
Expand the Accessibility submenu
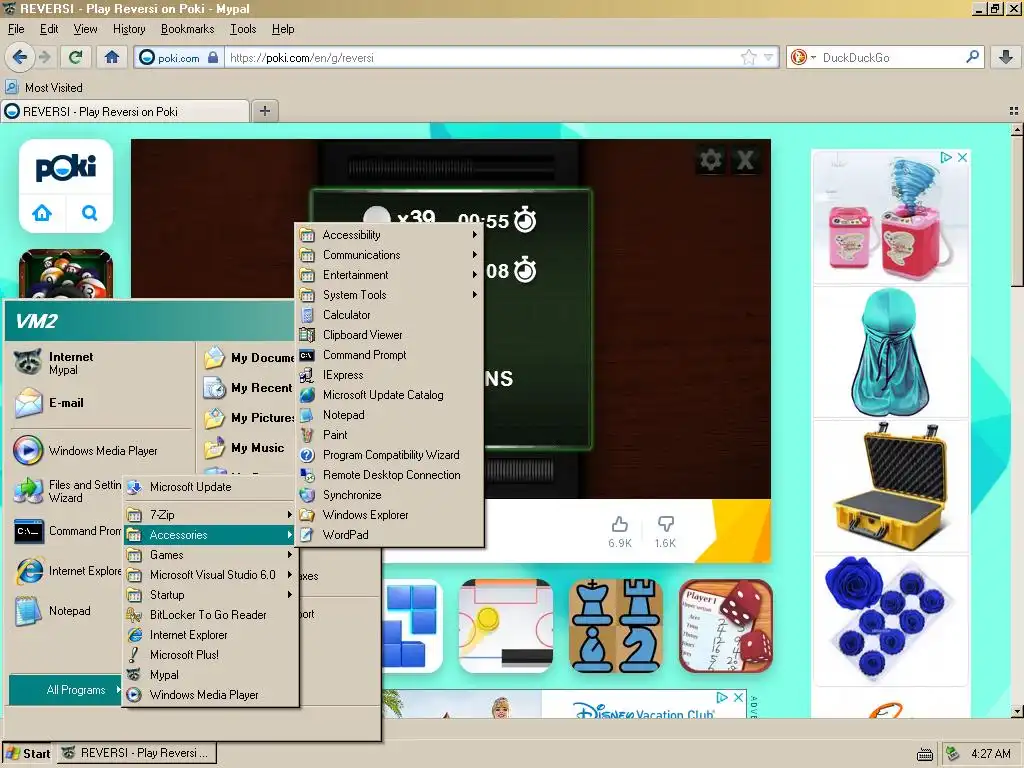(390, 235)
